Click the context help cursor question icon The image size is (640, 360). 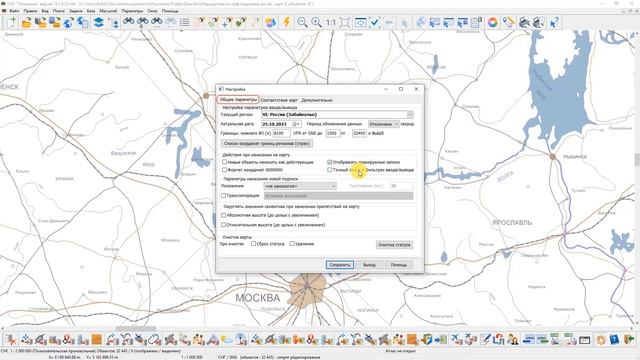[554, 22]
